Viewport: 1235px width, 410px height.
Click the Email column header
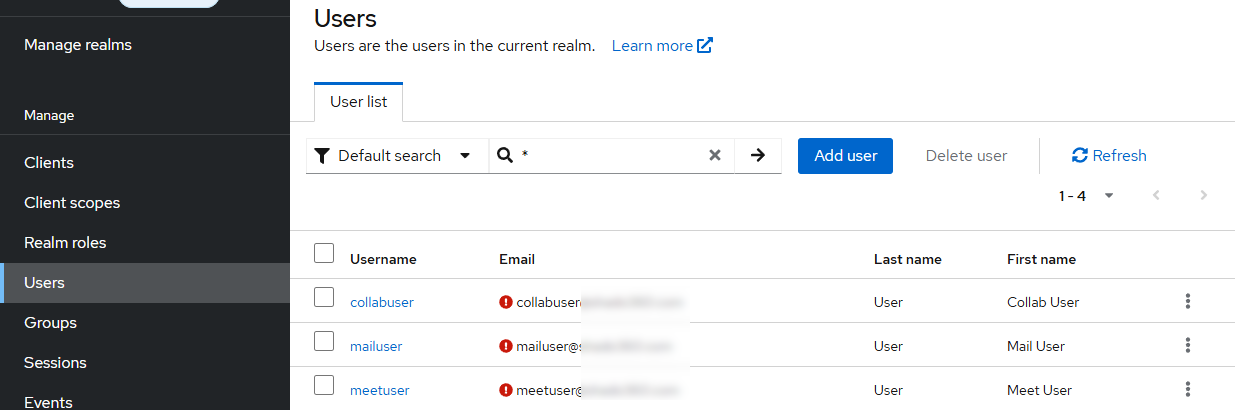click(517, 259)
